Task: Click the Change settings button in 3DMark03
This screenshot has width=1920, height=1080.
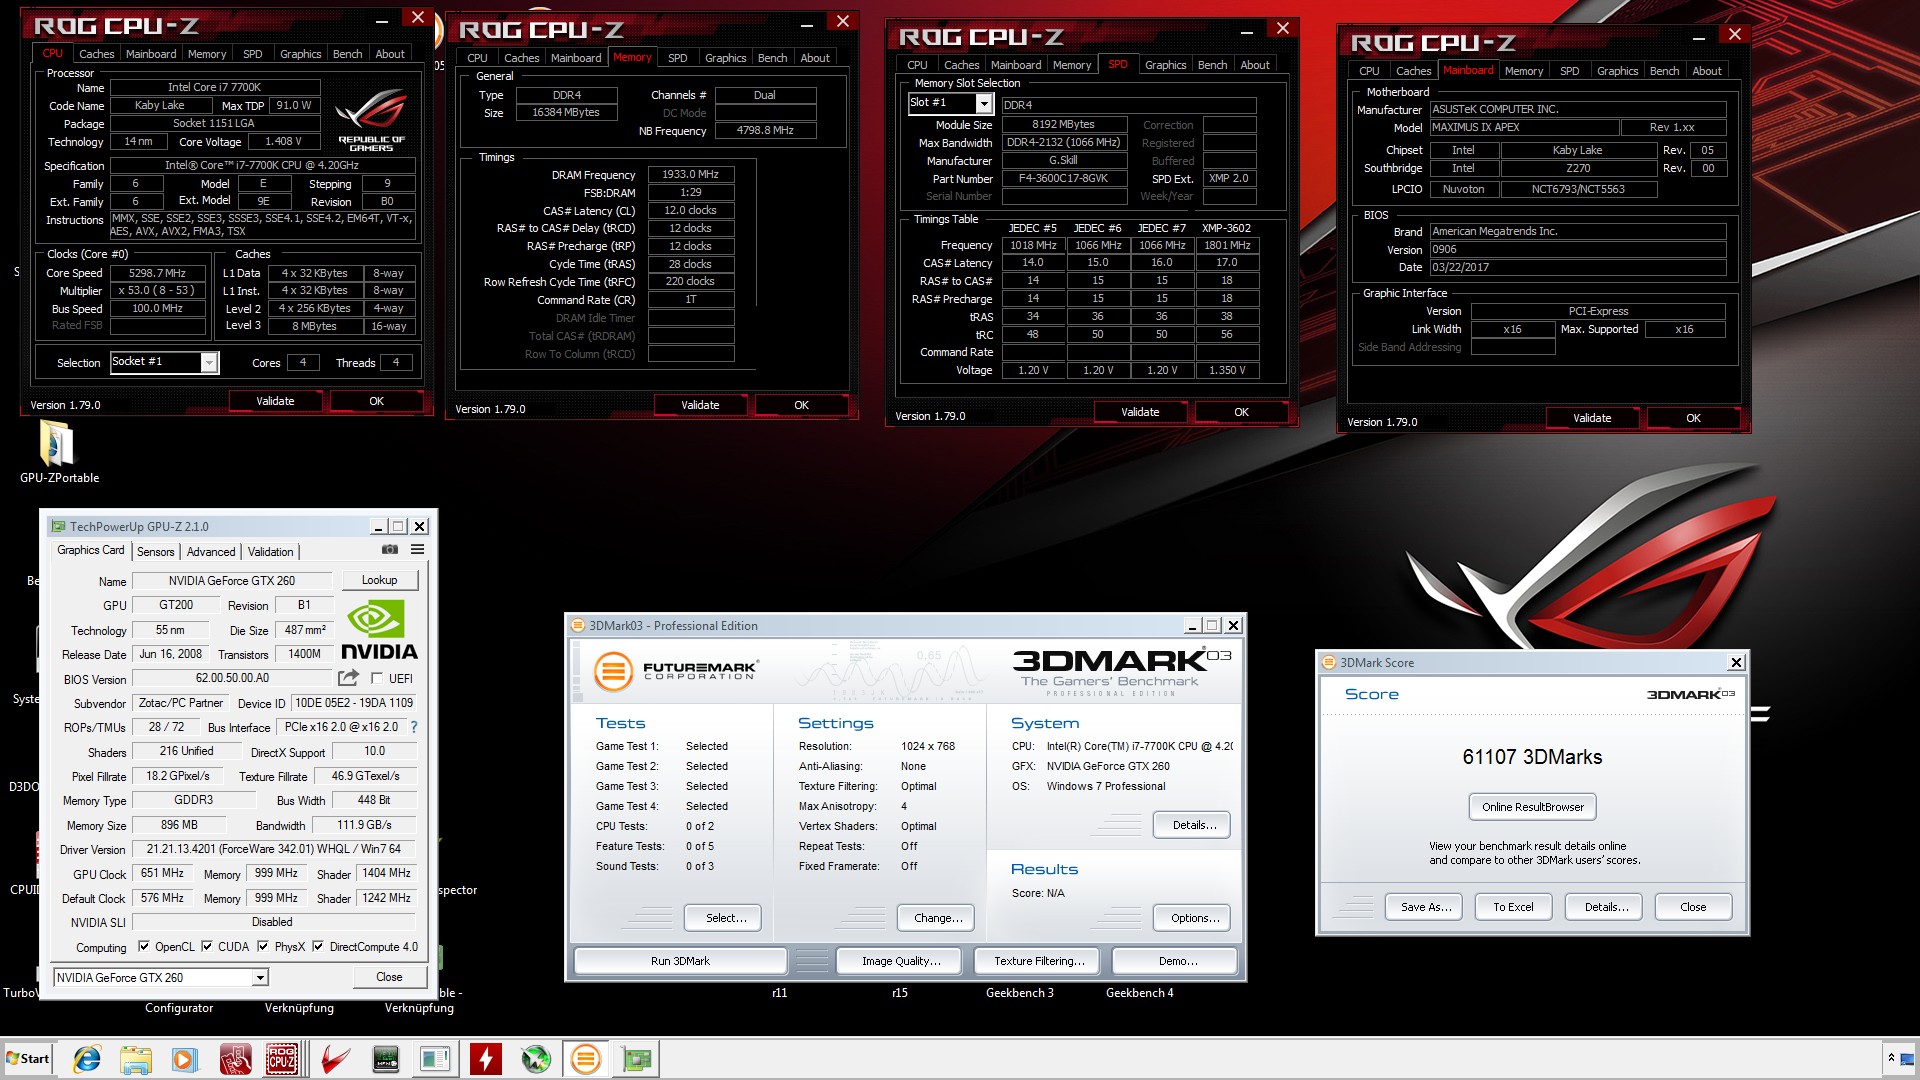Action: [938, 918]
